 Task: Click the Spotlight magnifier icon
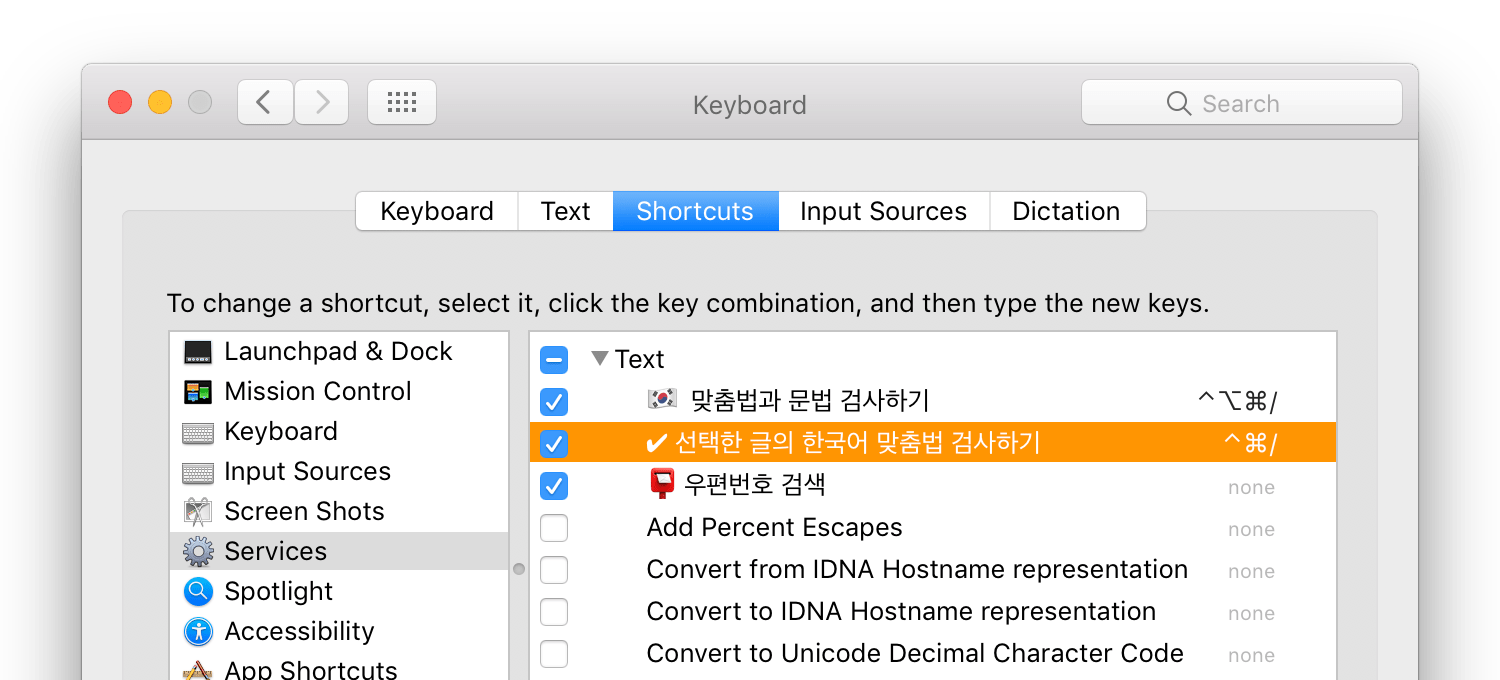coord(198,592)
